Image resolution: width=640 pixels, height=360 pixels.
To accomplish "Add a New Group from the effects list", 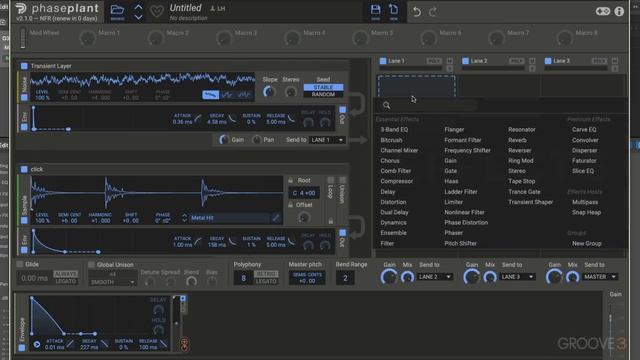I will tap(587, 243).
